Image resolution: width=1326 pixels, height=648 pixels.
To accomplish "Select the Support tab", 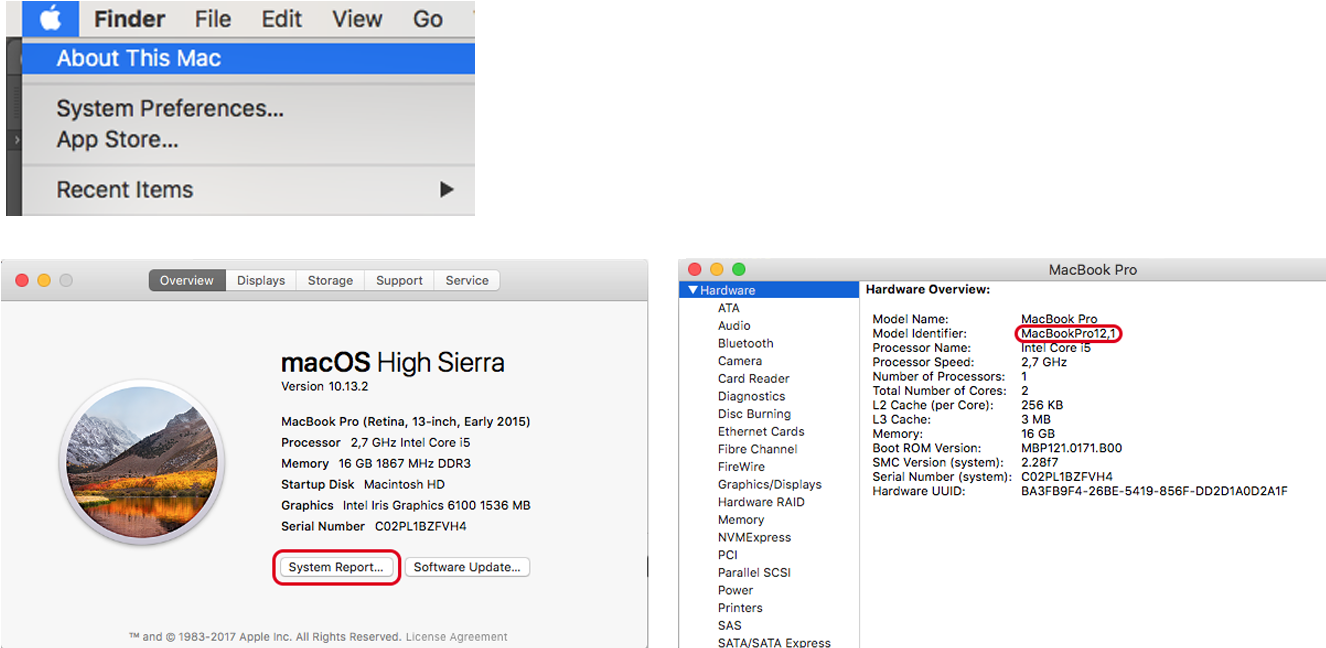I will tap(399, 280).
